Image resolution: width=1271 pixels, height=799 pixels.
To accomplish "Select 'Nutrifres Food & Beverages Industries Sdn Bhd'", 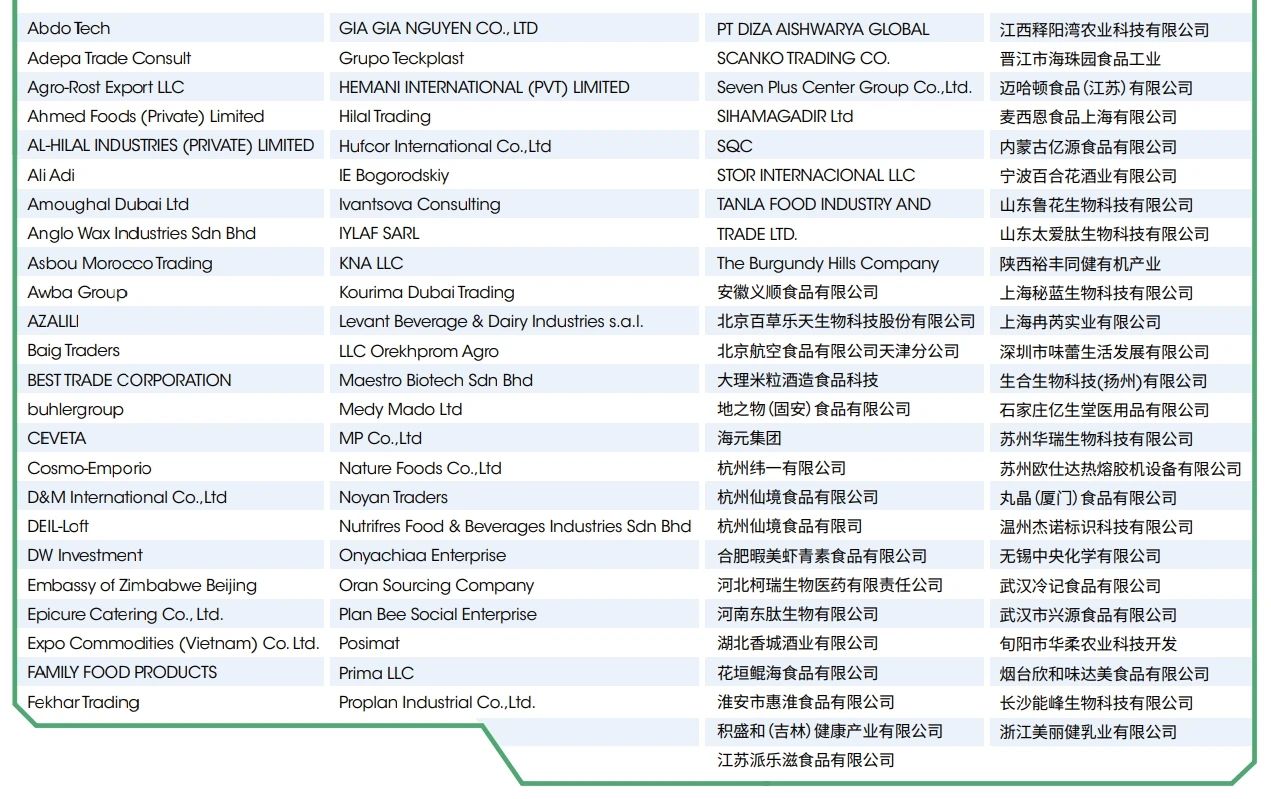I will (x=515, y=526).
